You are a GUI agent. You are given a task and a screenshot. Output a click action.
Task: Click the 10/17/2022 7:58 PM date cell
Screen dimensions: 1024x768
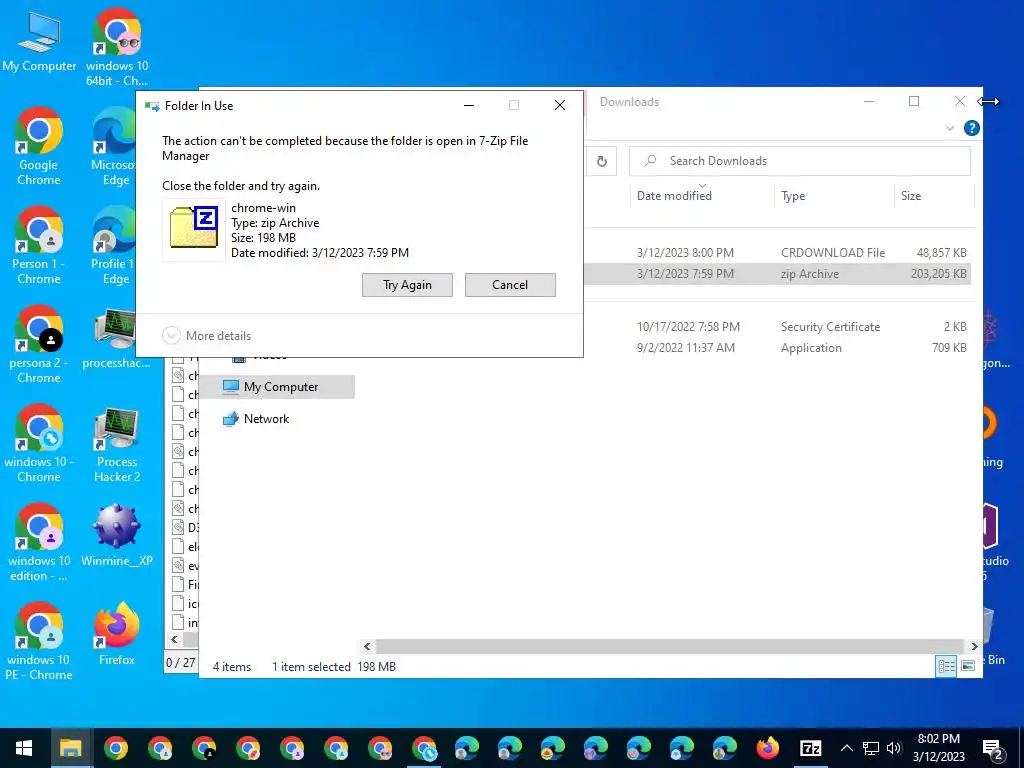click(688, 327)
